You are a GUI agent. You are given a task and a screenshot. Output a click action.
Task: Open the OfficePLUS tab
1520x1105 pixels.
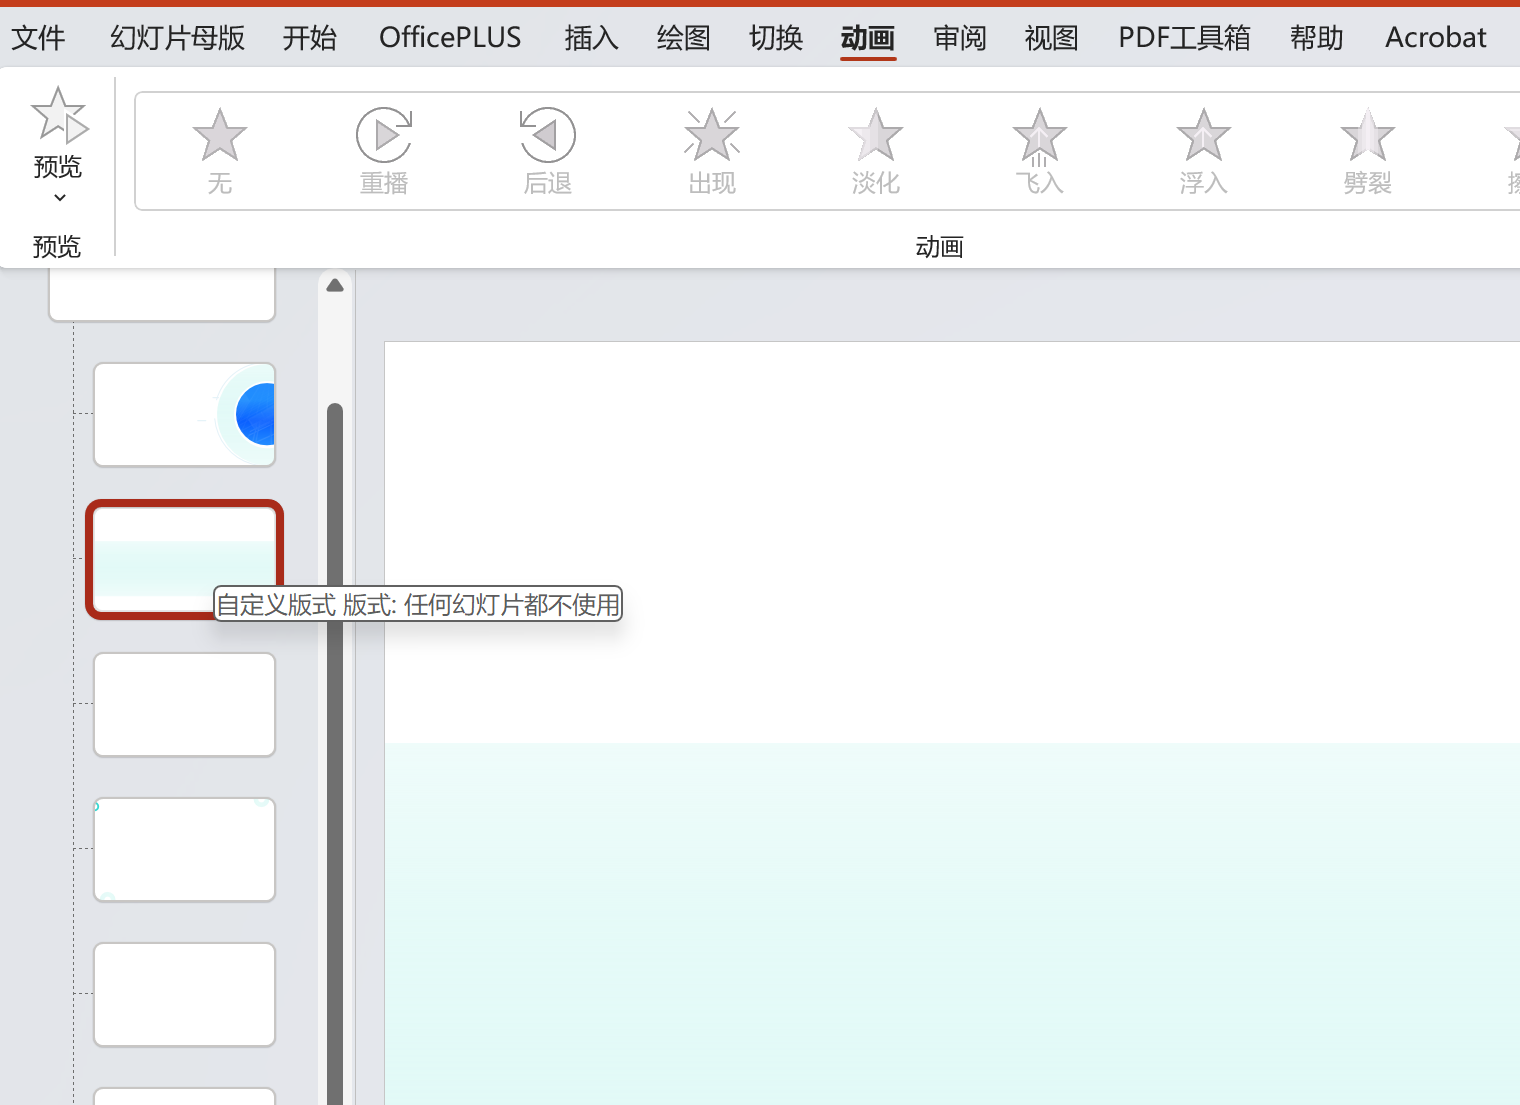pyautogui.click(x=450, y=38)
